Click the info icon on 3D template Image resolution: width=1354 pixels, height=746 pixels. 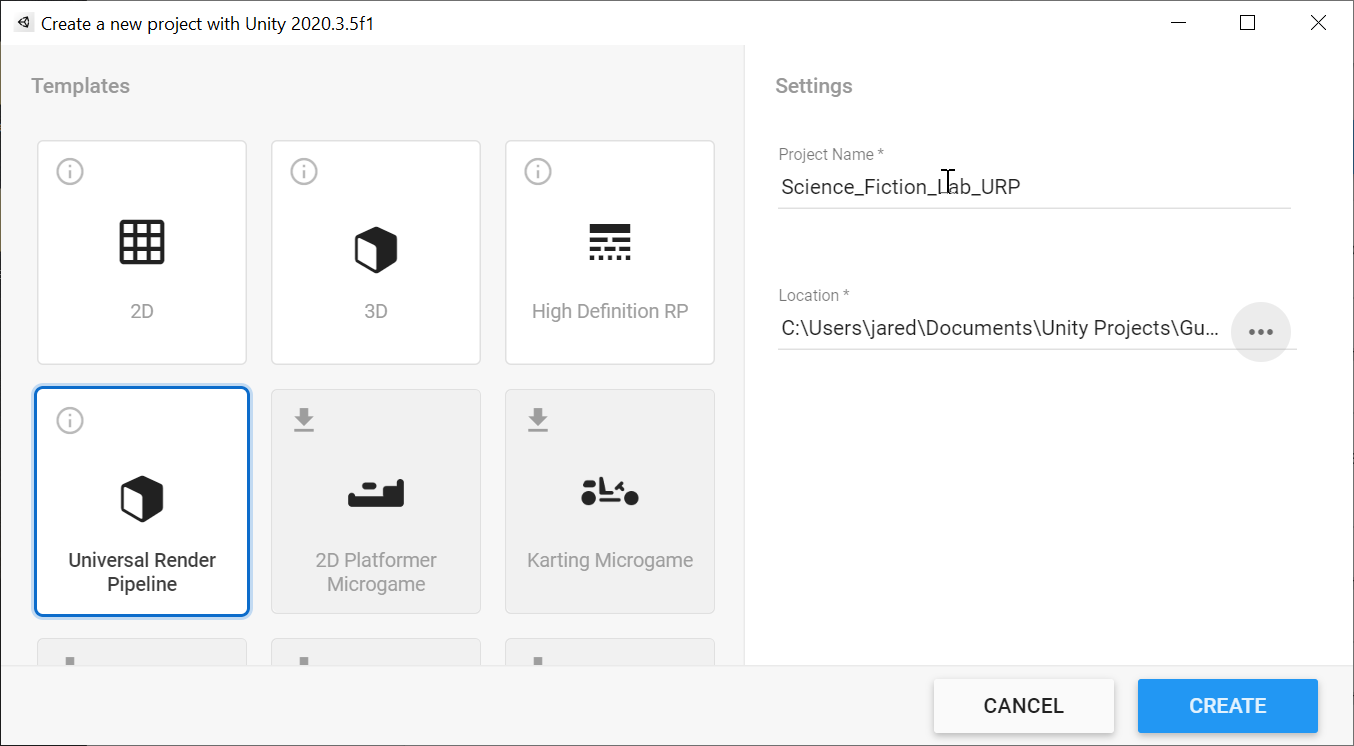[304, 172]
